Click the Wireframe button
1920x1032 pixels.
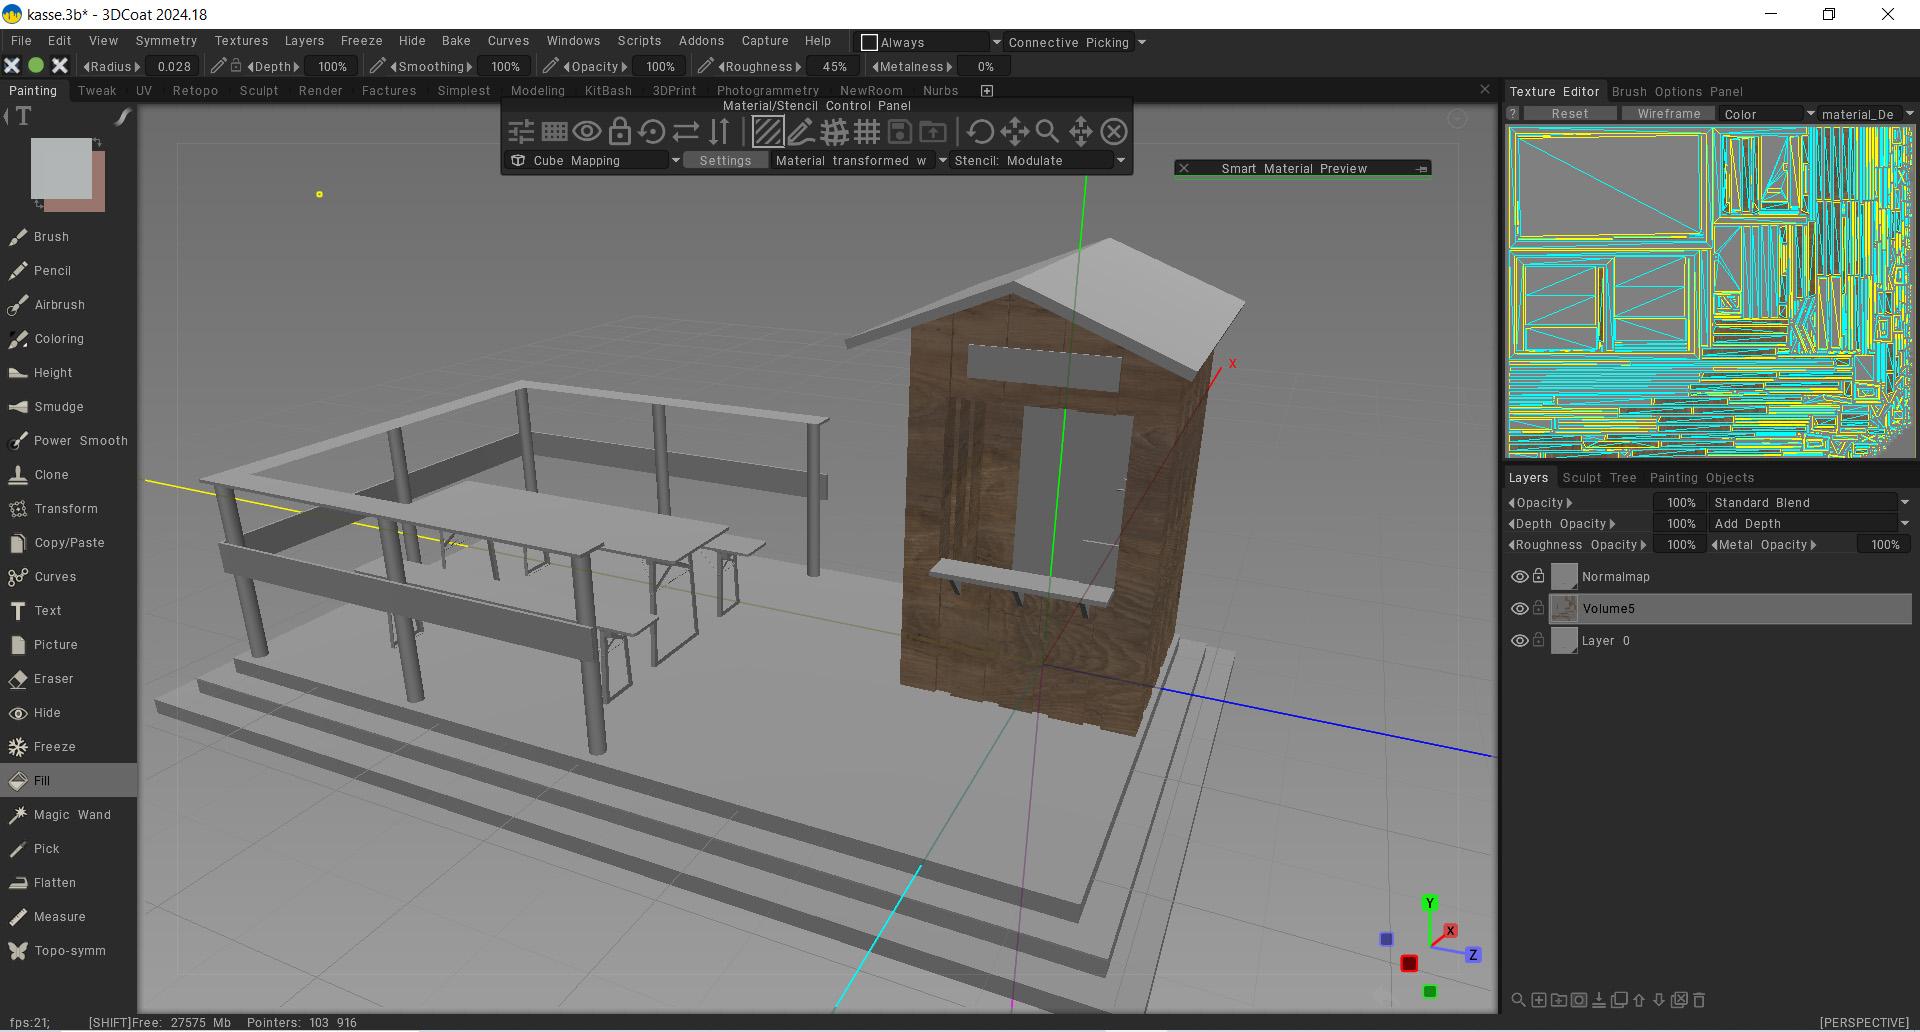(x=1668, y=114)
